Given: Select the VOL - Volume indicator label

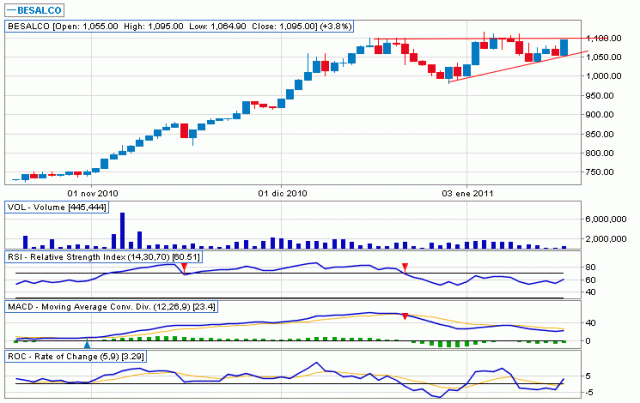Looking at the screenshot, I should [x=57, y=207].
